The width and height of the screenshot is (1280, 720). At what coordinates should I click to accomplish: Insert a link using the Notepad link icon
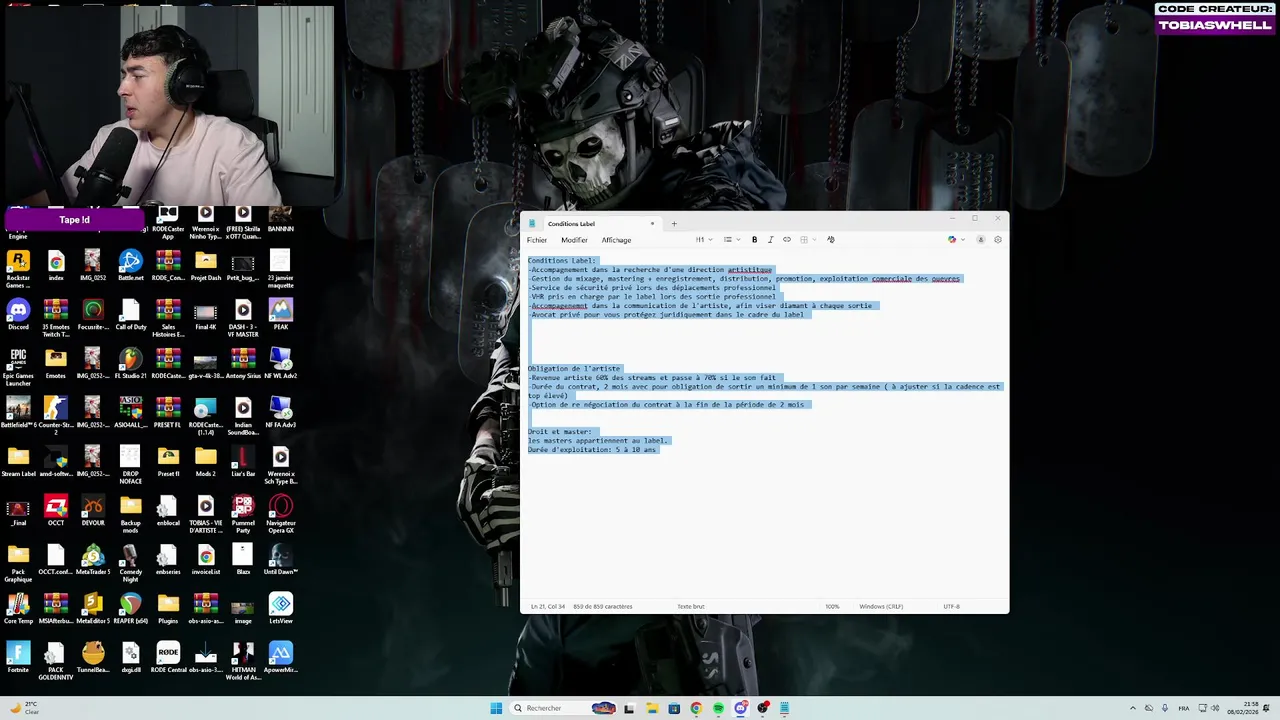[x=787, y=240]
